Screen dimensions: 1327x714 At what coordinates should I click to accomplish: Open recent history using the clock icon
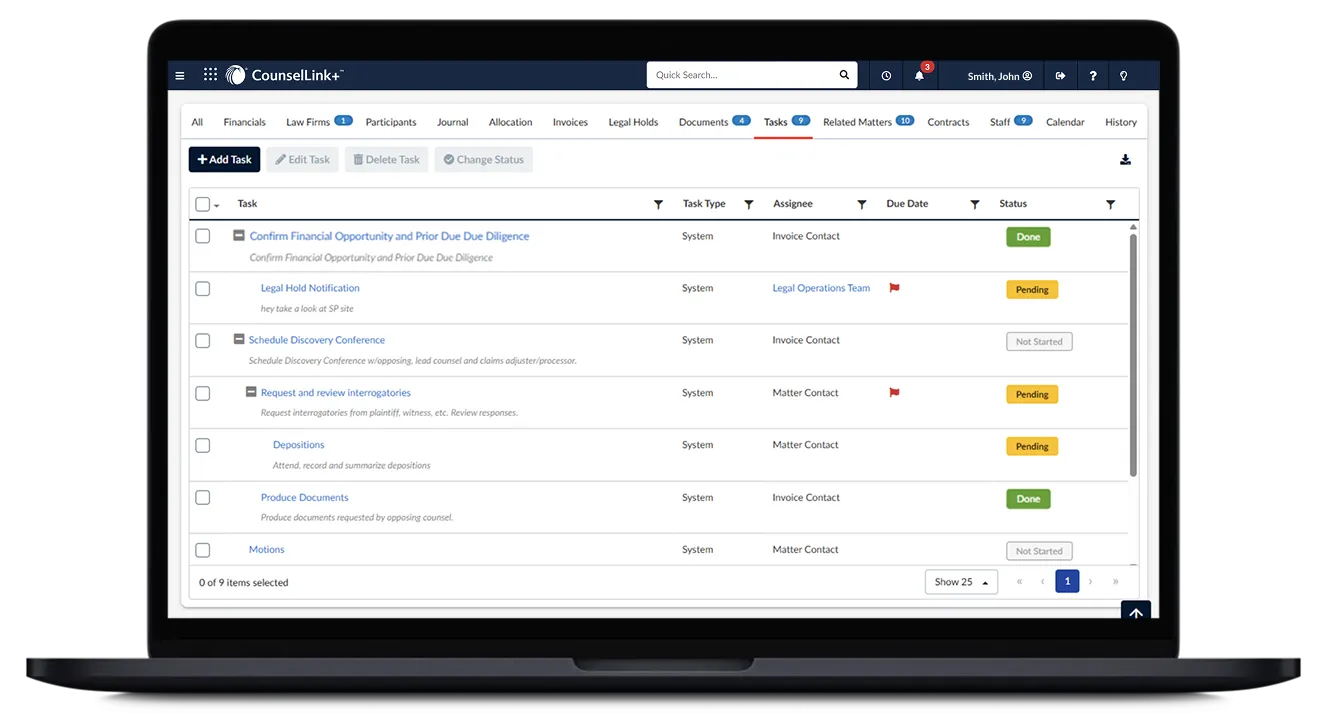[885, 75]
